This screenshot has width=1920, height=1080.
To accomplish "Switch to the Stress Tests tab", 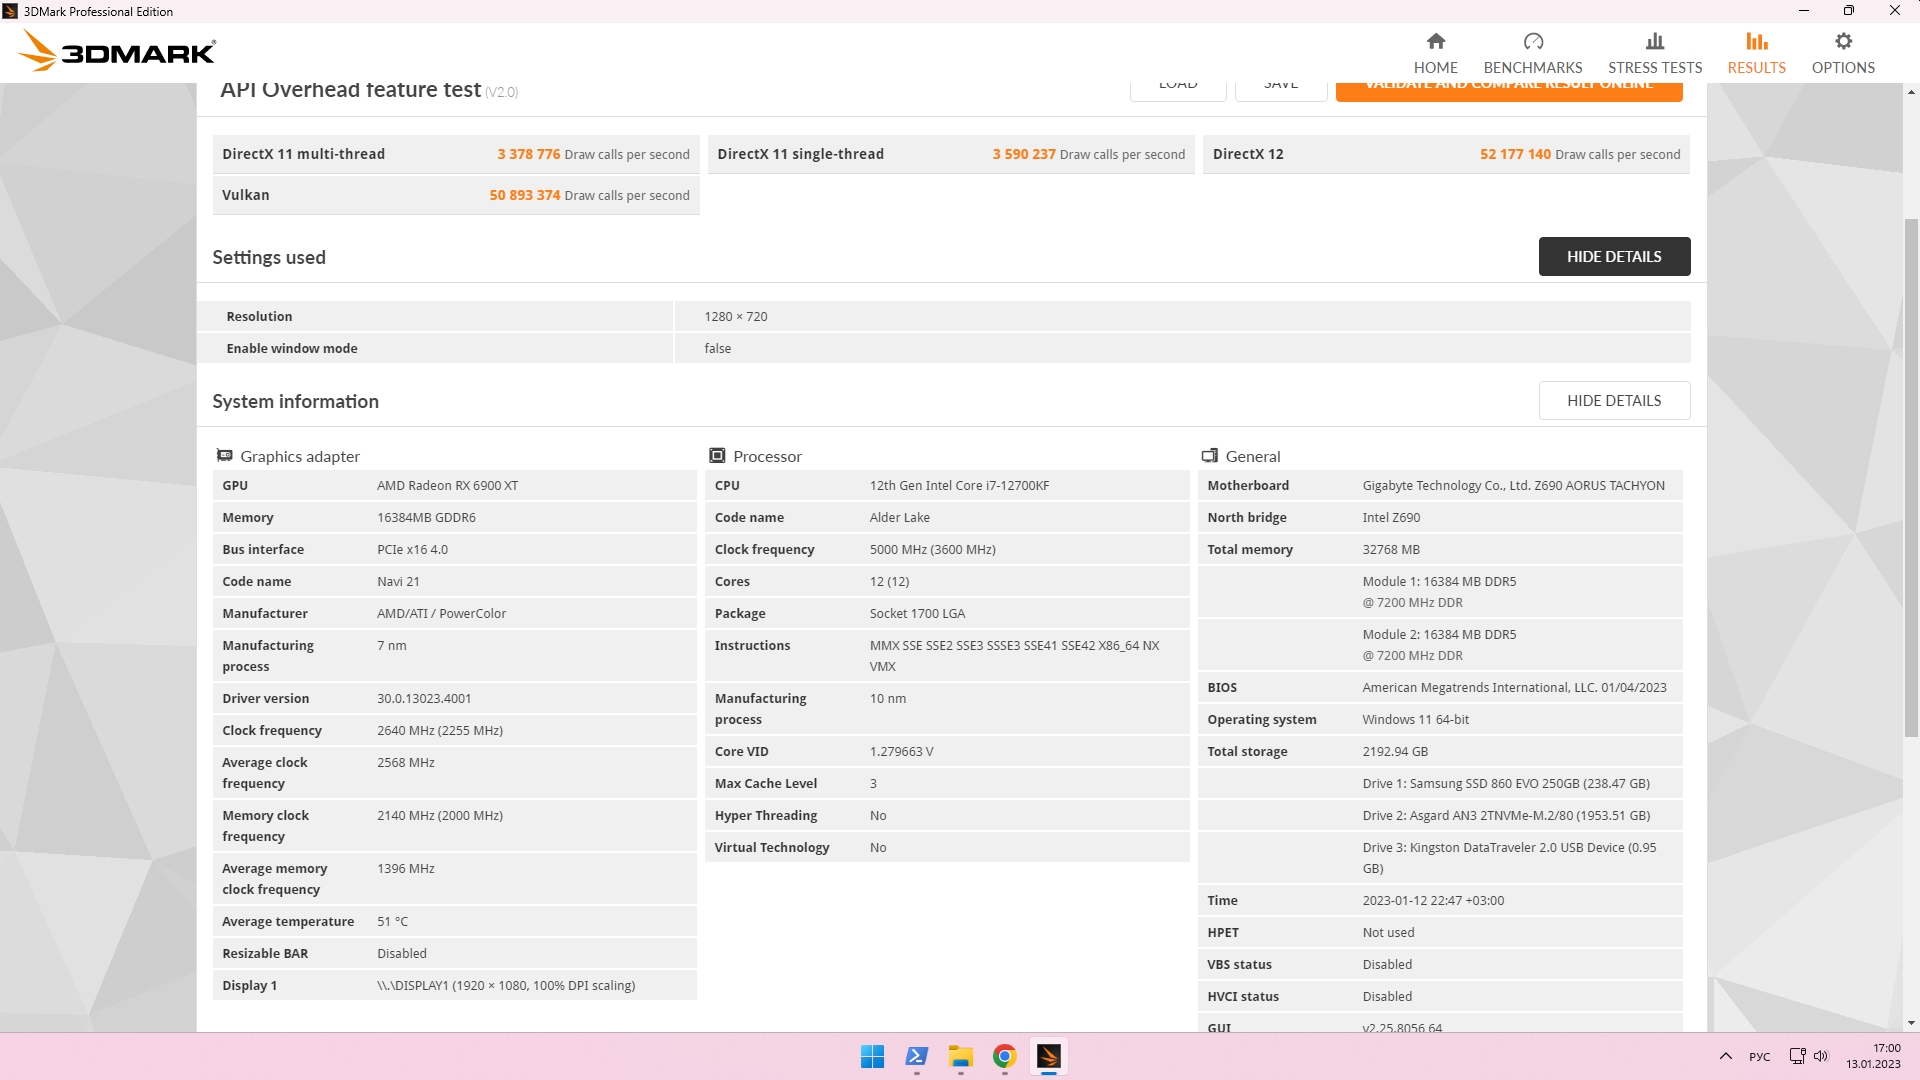I will click(1654, 67).
